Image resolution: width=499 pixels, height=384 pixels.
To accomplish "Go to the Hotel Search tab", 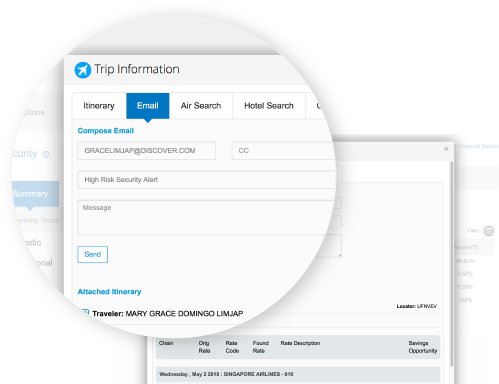I will [269, 106].
